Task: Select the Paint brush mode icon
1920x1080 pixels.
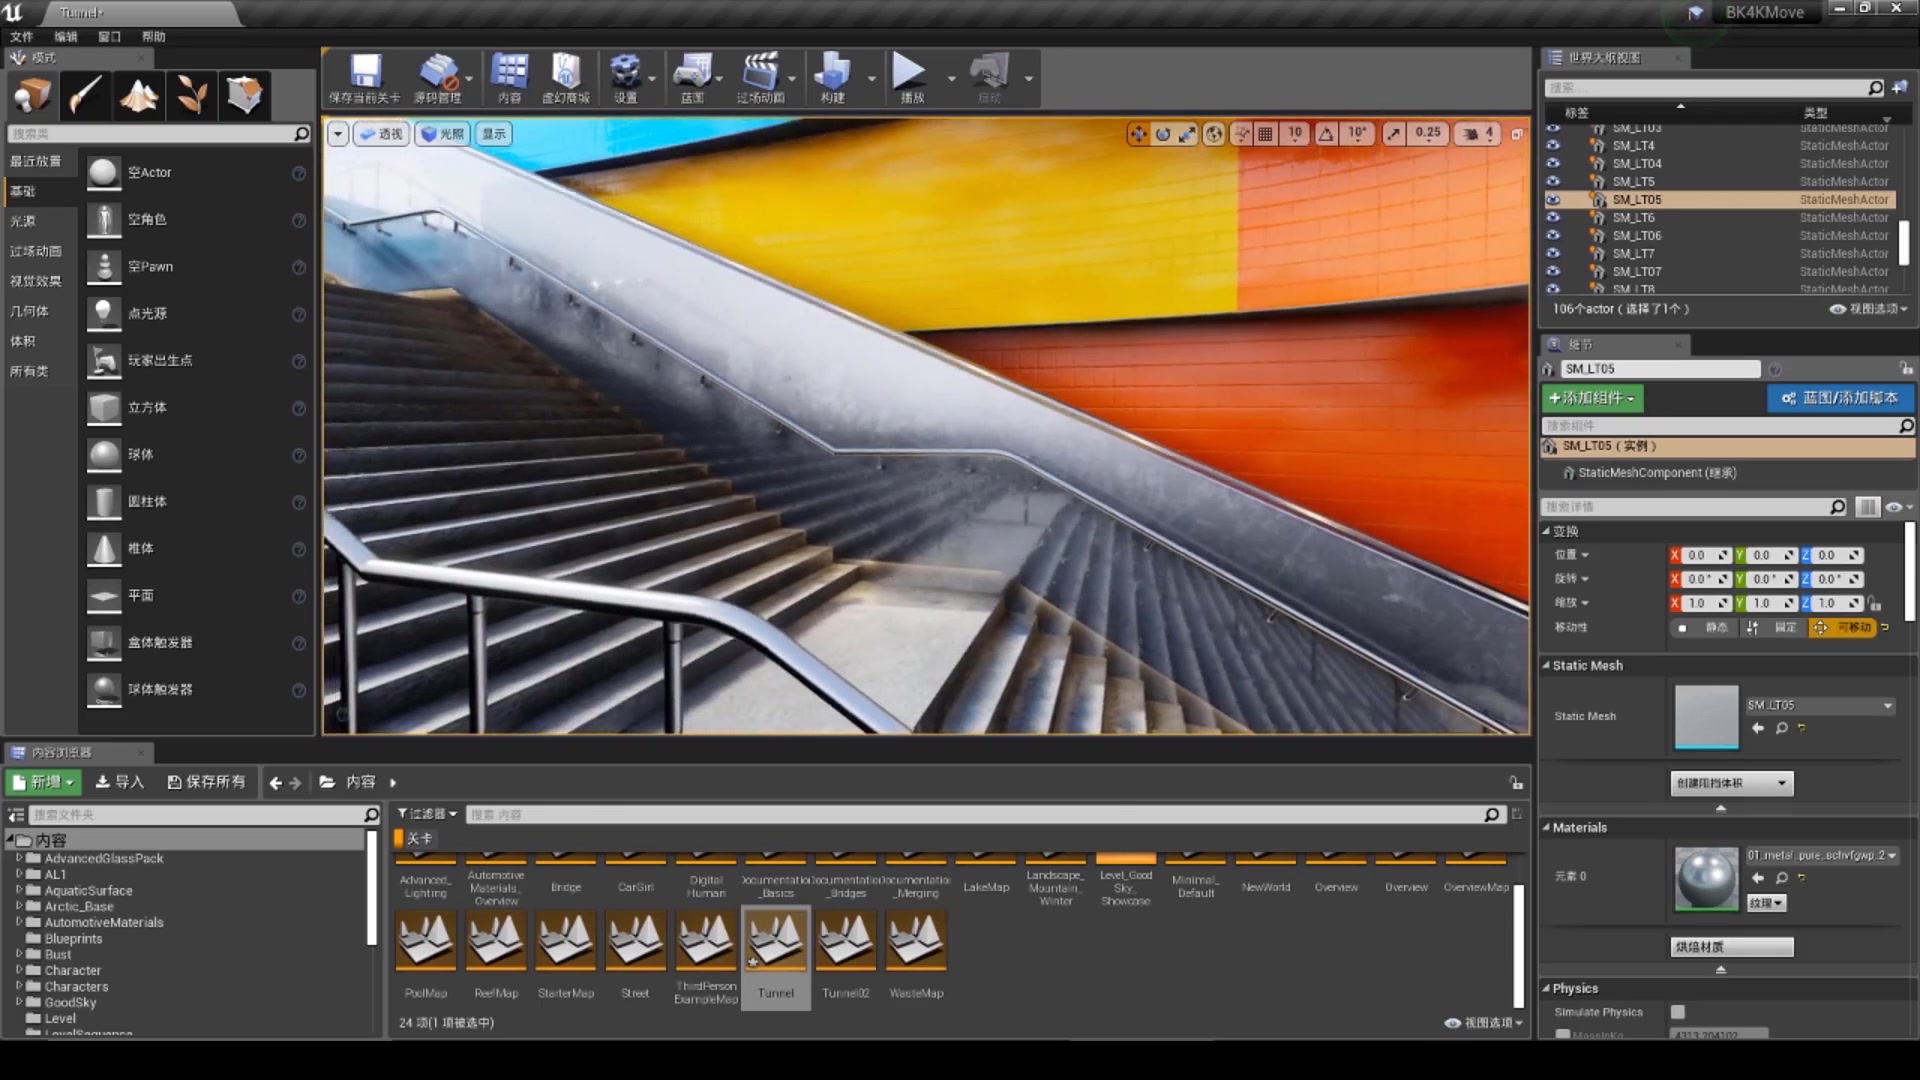Action: point(85,96)
